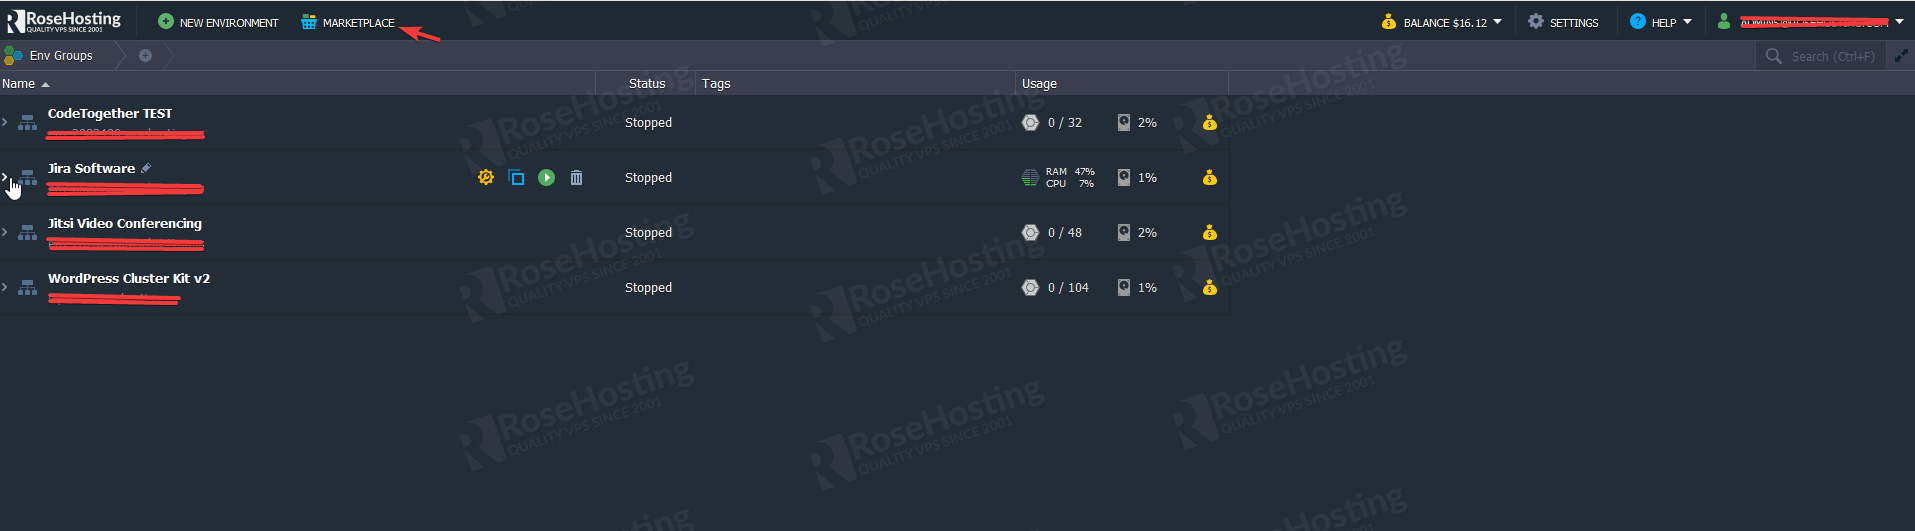The height and width of the screenshot is (531, 1915).
Task: Click the panel expand icon beside search
Action: point(1901,57)
